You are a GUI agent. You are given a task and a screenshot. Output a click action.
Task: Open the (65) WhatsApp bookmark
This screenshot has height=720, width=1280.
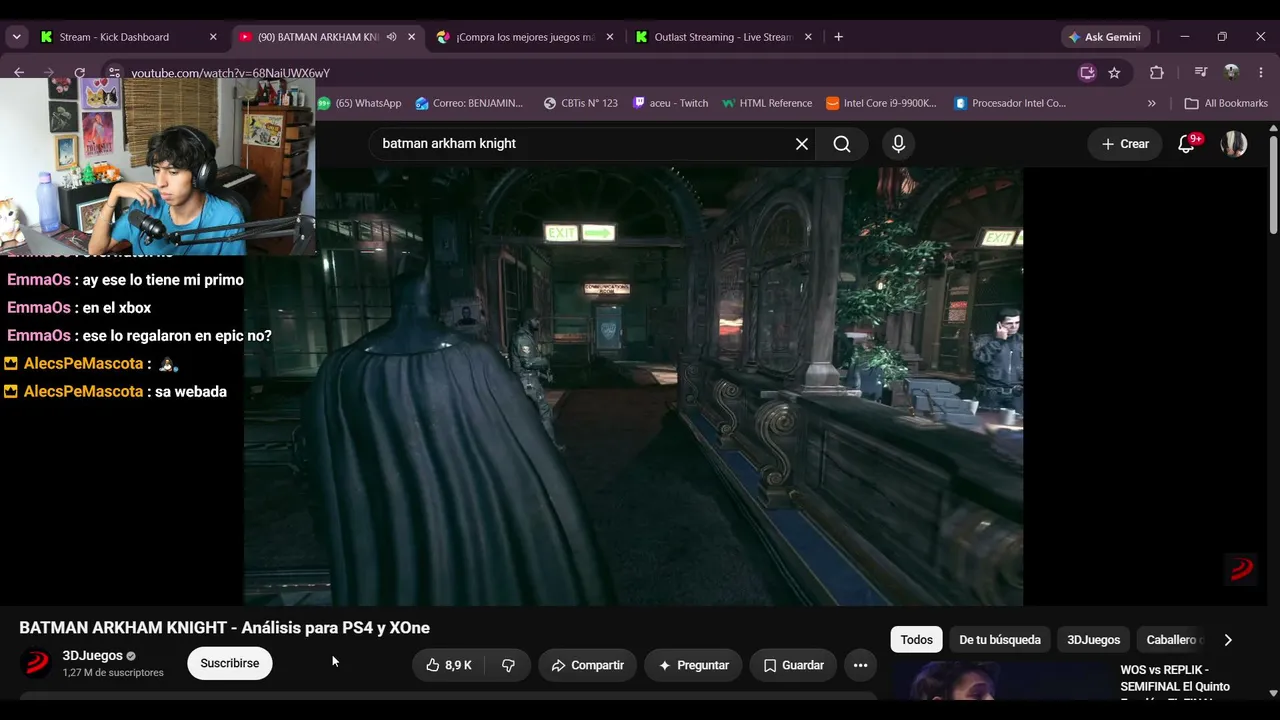tap(359, 103)
